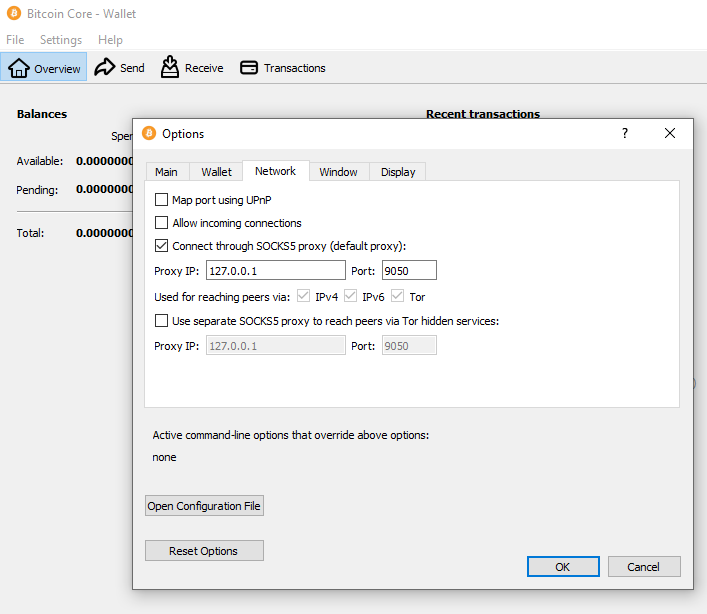Switch to the Window tab
Image resolution: width=707 pixels, height=614 pixels.
[338, 172]
